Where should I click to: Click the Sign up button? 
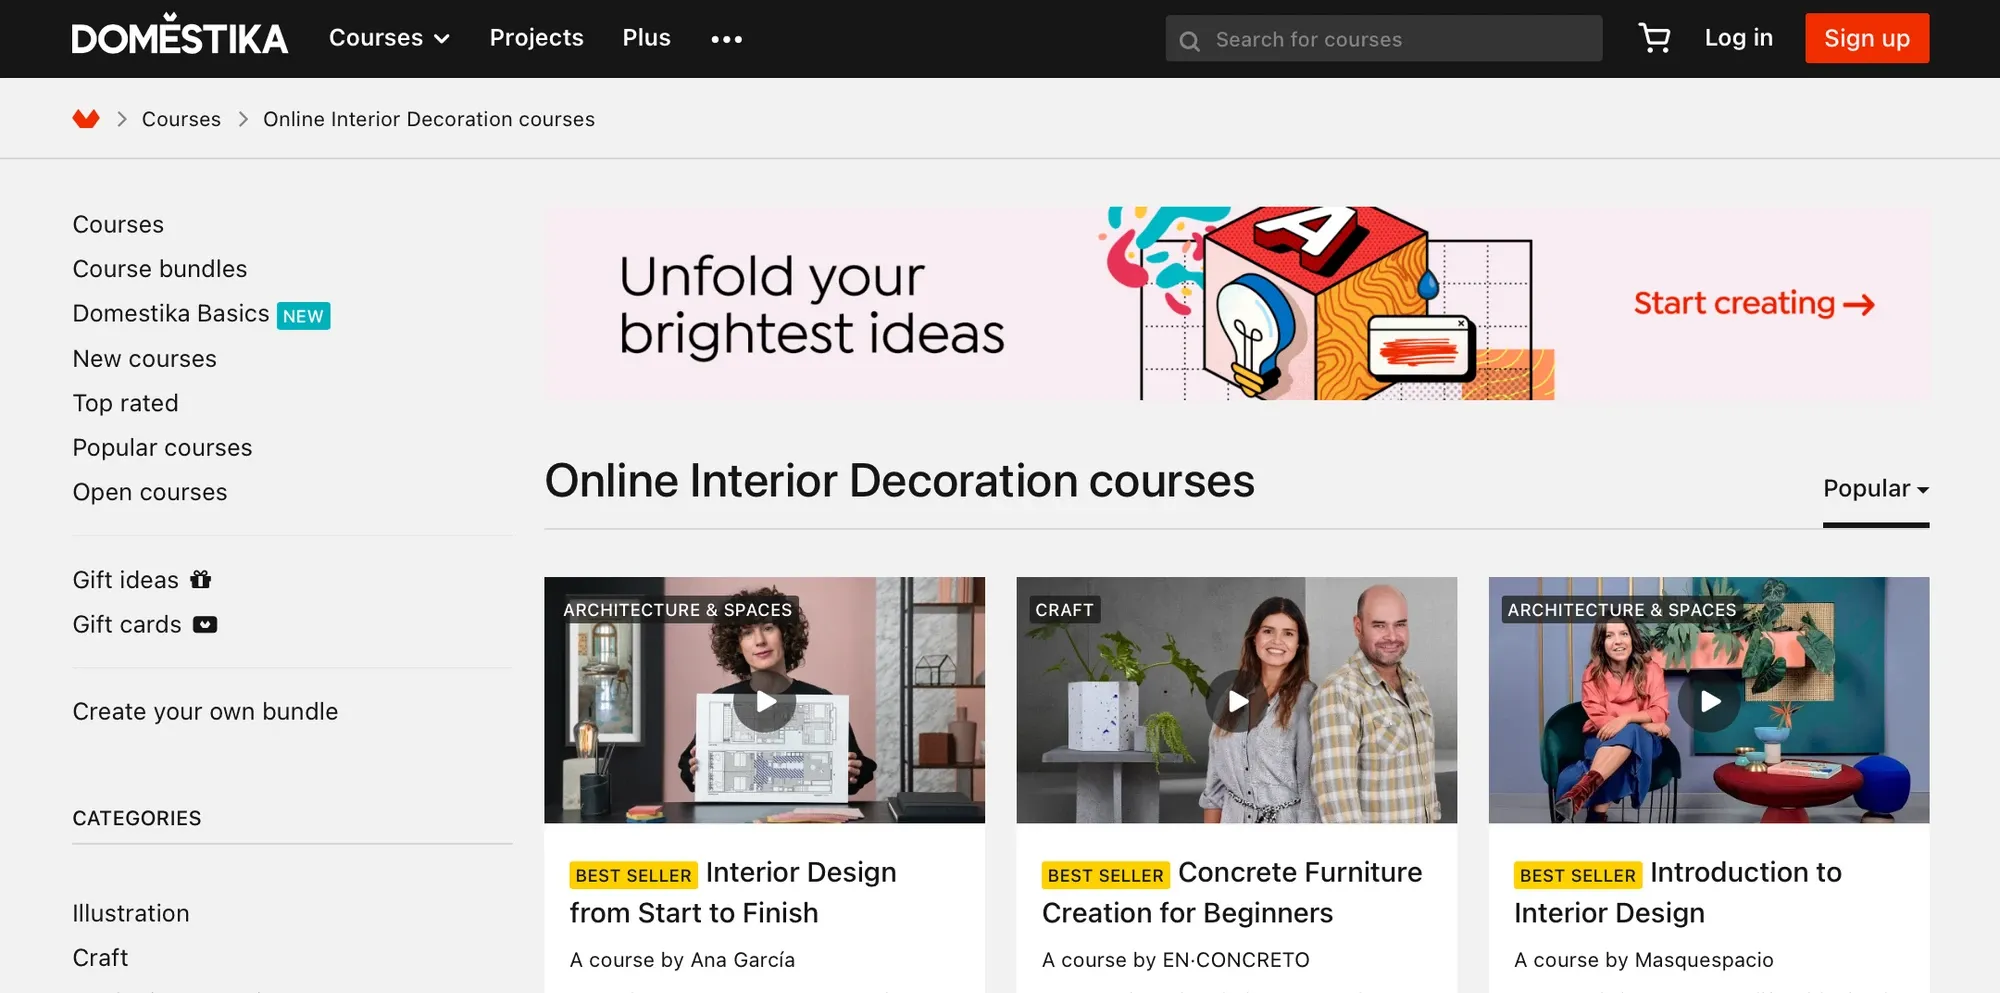[1867, 38]
